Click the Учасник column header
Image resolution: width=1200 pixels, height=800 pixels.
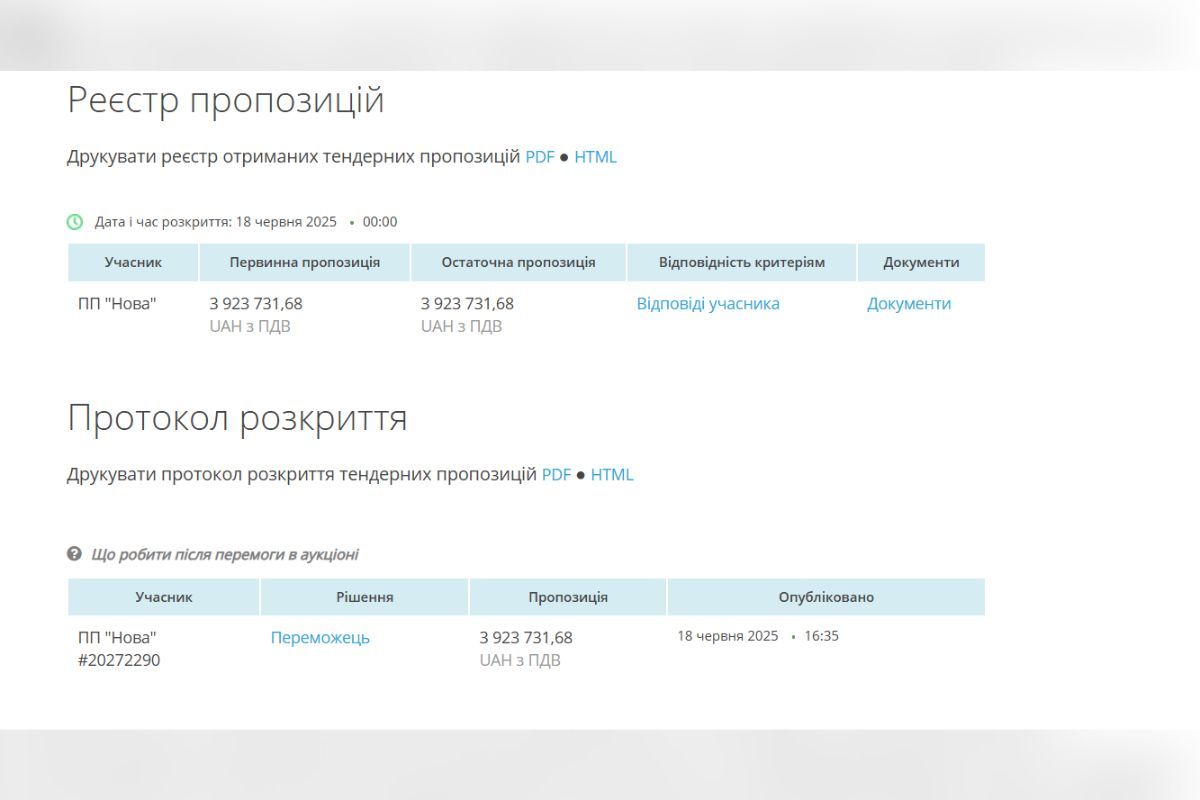point(132,261)
